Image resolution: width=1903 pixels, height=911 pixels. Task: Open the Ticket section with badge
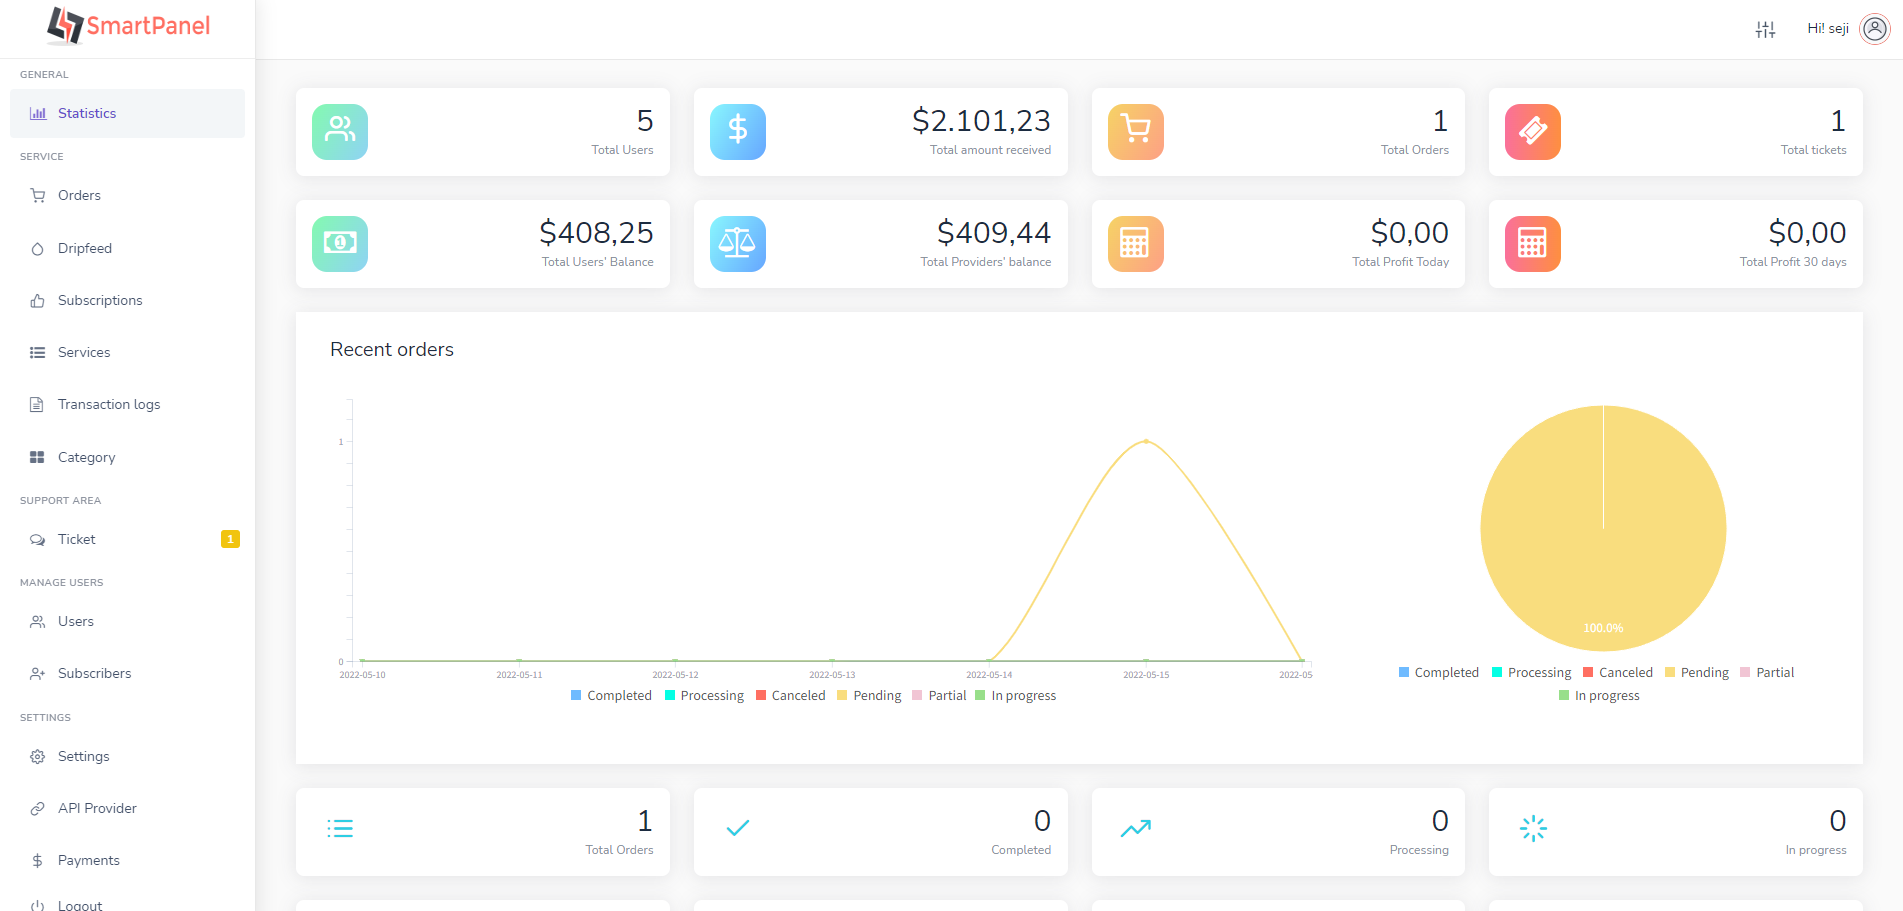77,540
